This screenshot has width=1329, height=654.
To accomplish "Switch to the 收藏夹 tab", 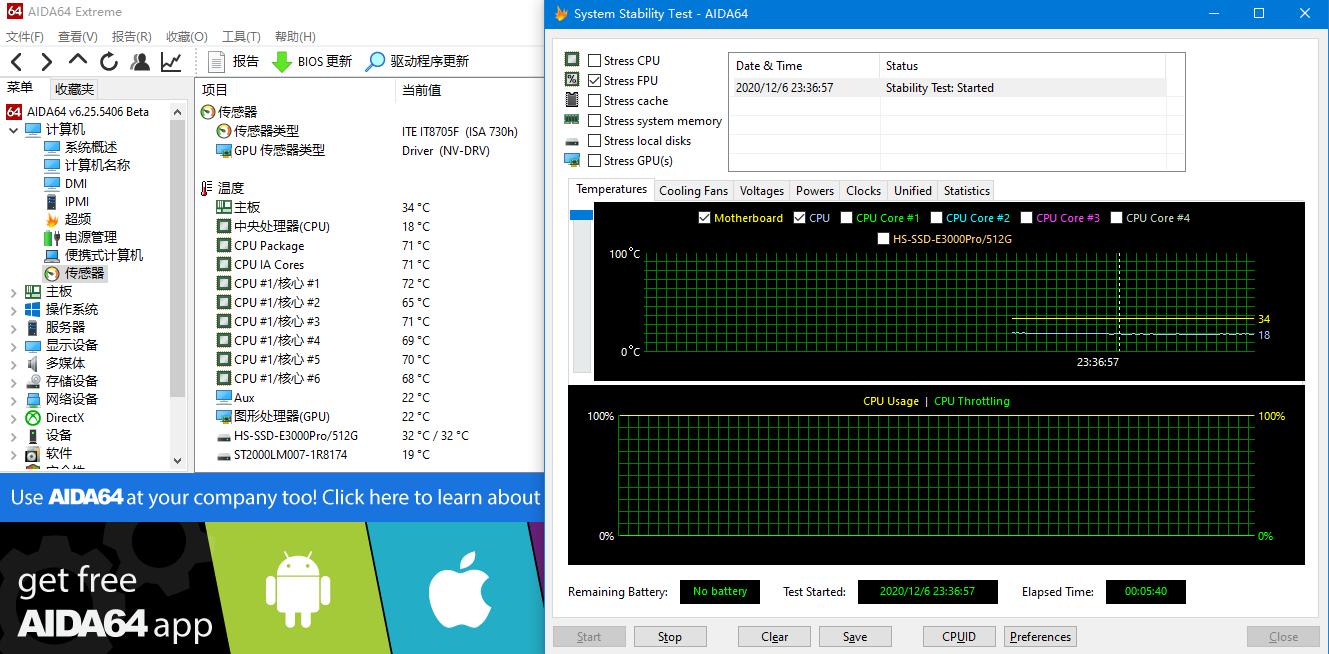I will pos(74,89).
